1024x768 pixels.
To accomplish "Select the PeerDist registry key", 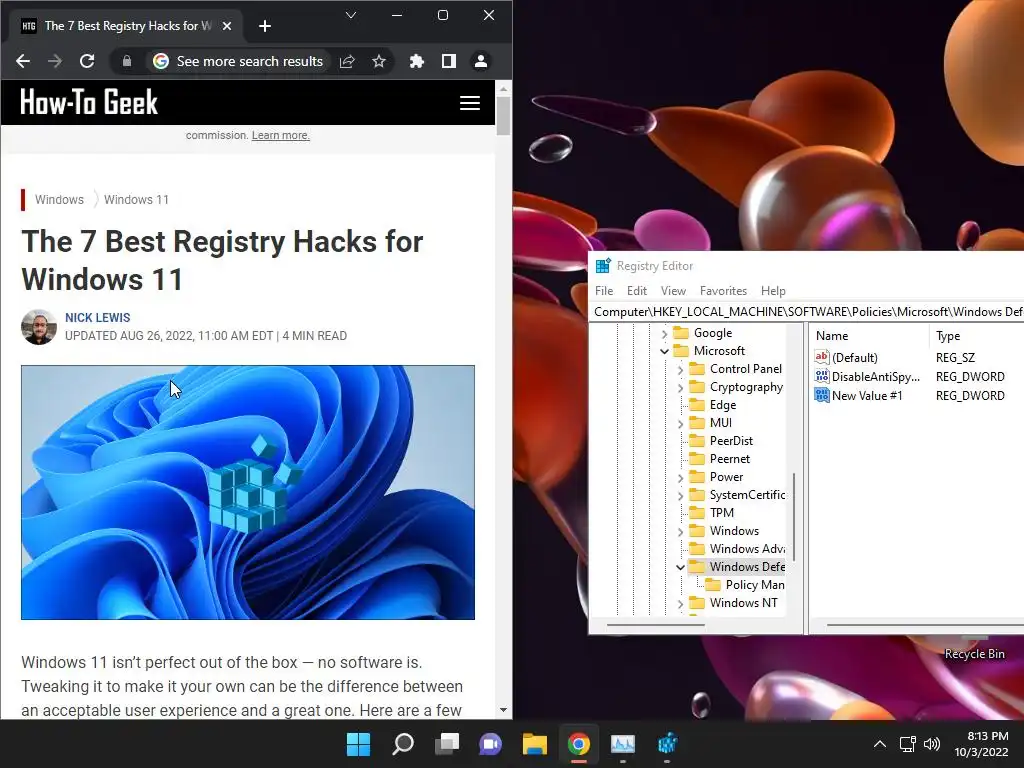I will tap(731, 441).
